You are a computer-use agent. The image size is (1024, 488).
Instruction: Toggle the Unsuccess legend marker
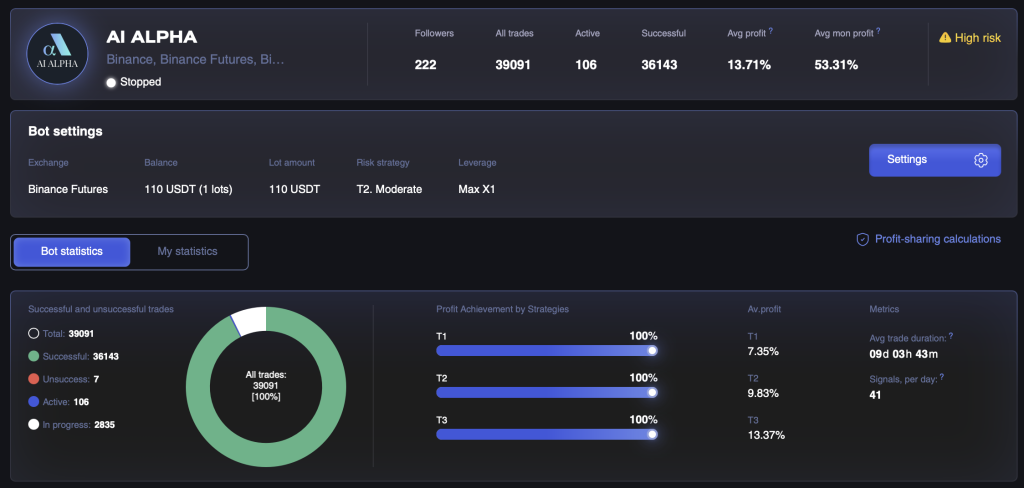(x=33, y=379)
